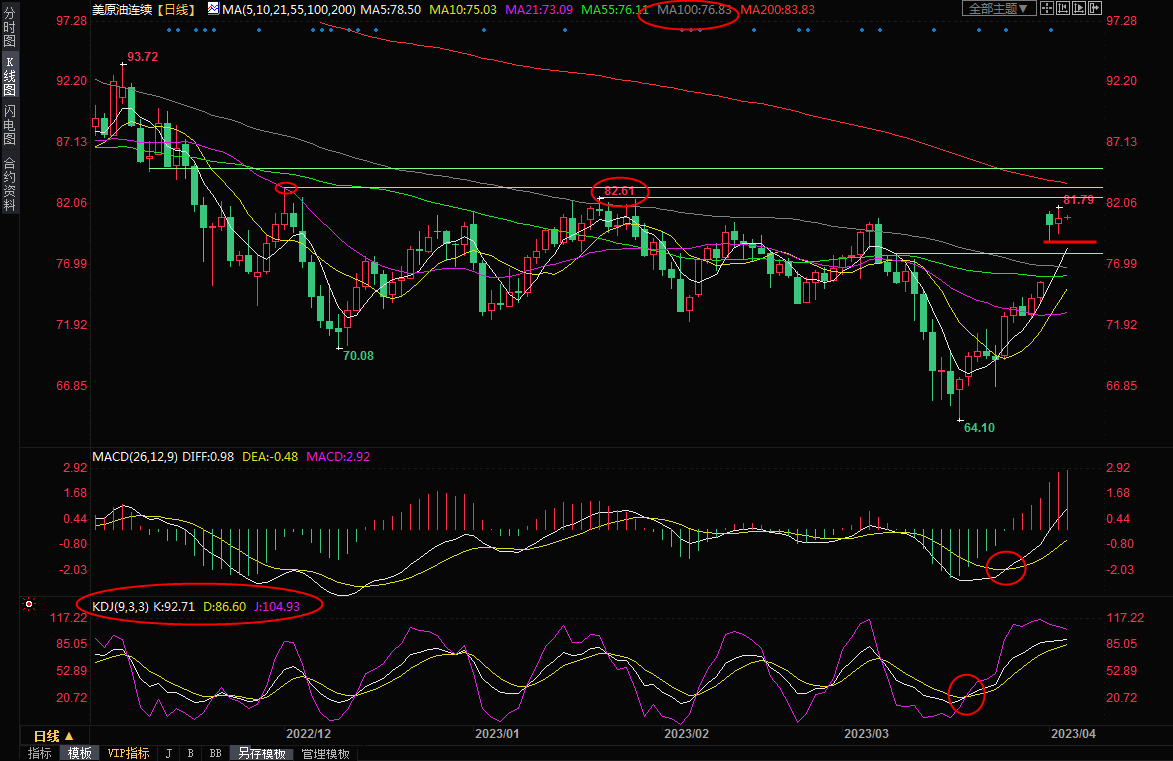
Task: Click the 另存模板 button
Action: pos(262,753)
